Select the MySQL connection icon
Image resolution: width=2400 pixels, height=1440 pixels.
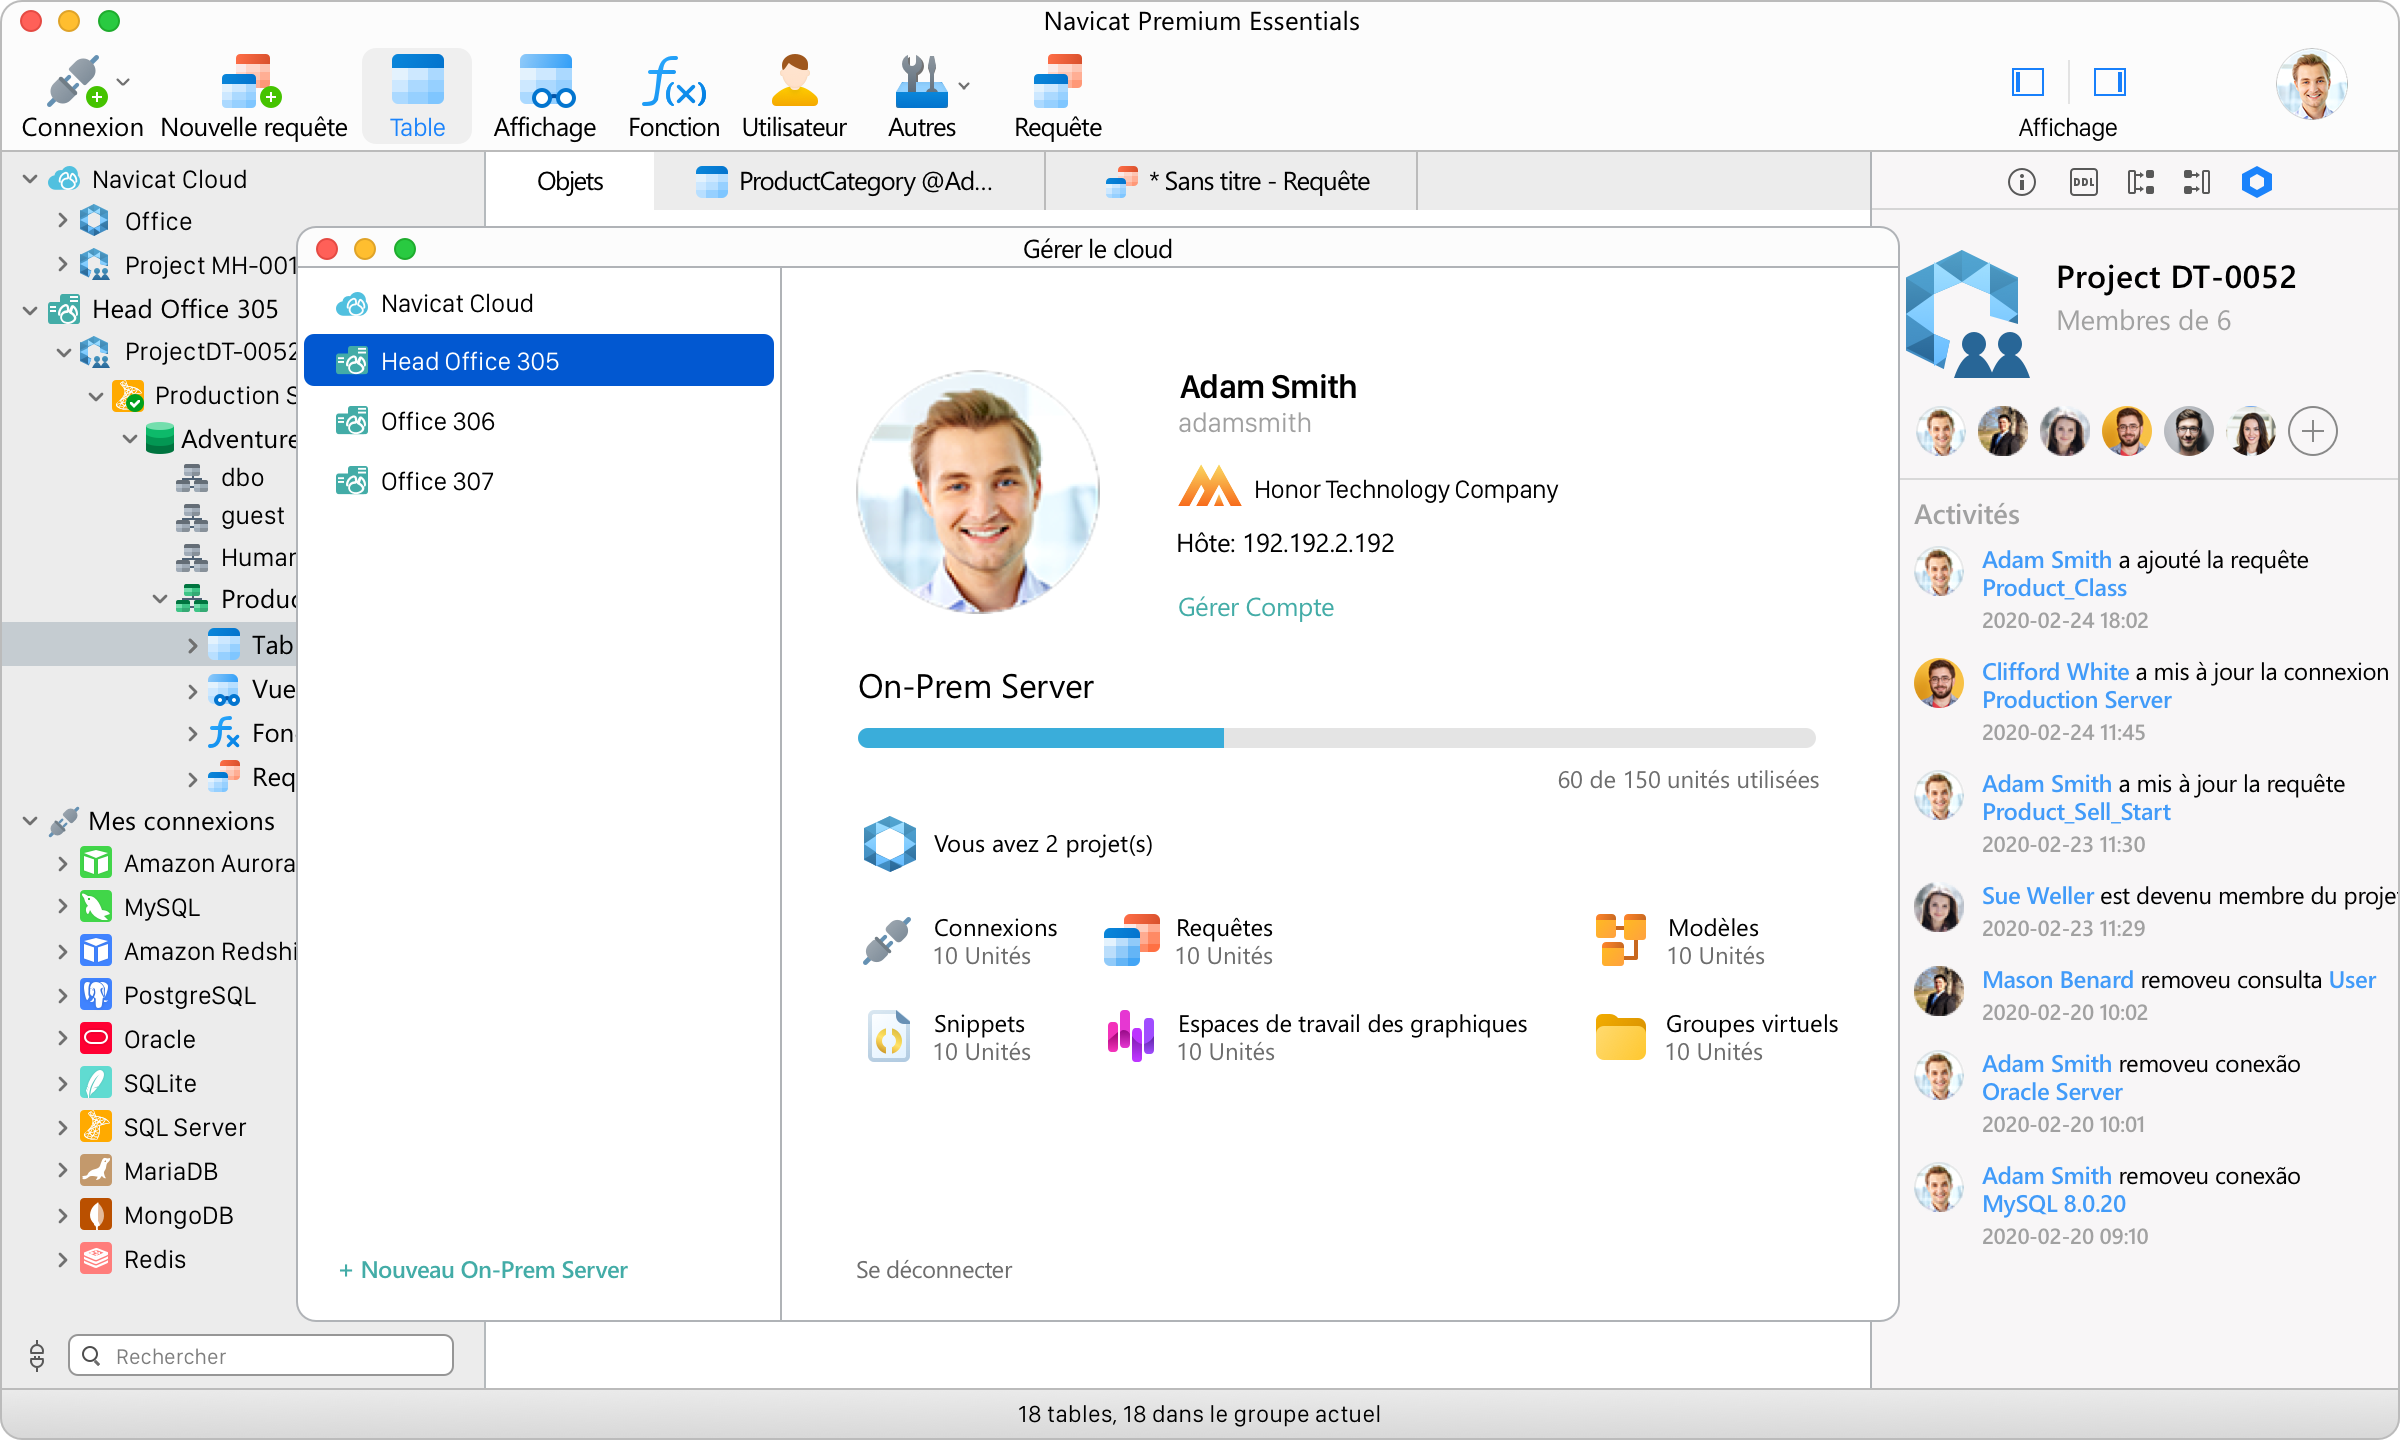click(x=96, y=907)
